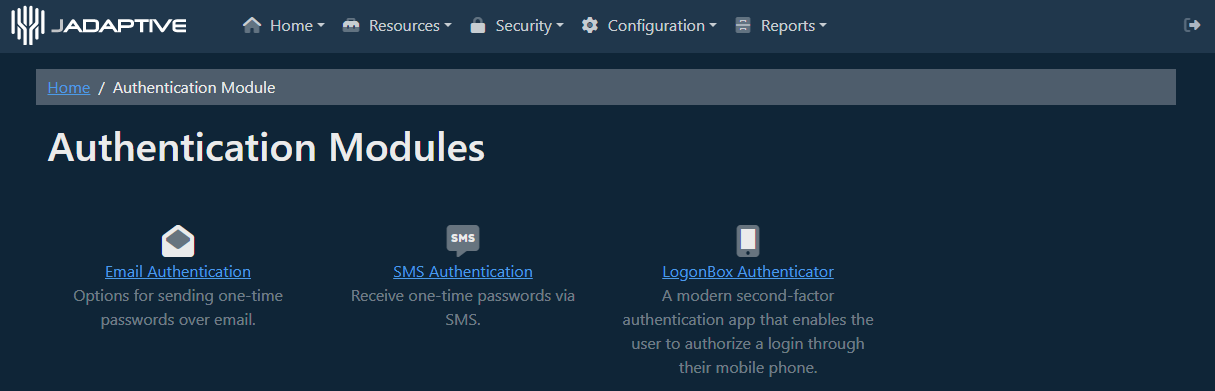
Task: Click the SMS speech bubble icon
Action: point(463,241)
